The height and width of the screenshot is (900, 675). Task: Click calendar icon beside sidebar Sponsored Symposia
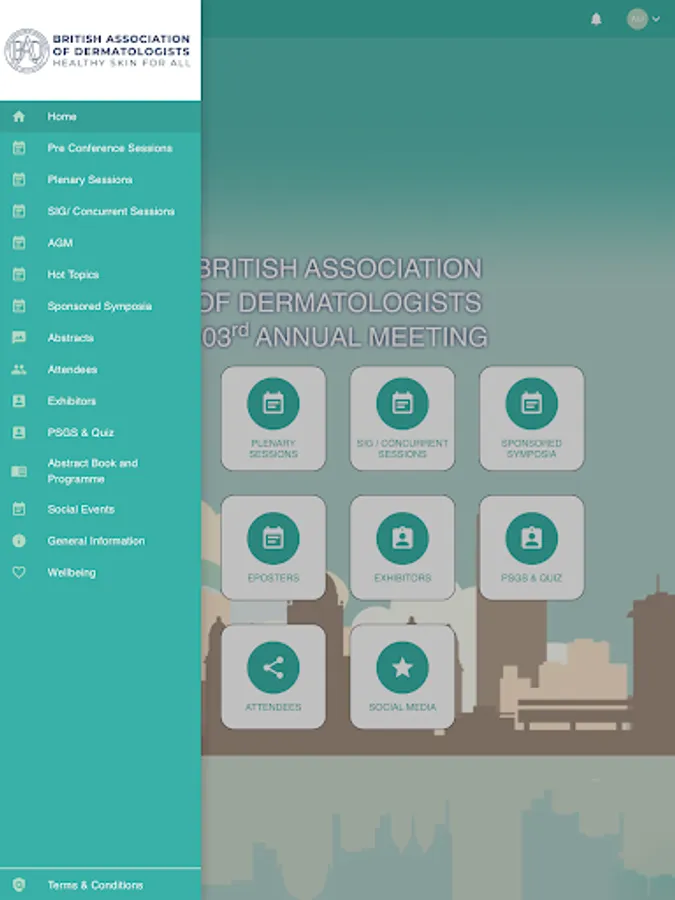point(19,306)
